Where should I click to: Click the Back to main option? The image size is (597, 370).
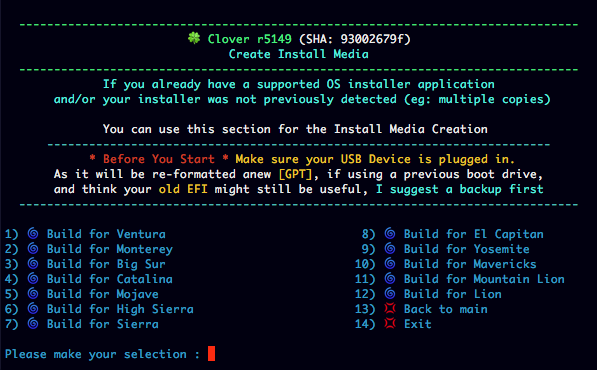pyautogui.click(x=446, y=309)
